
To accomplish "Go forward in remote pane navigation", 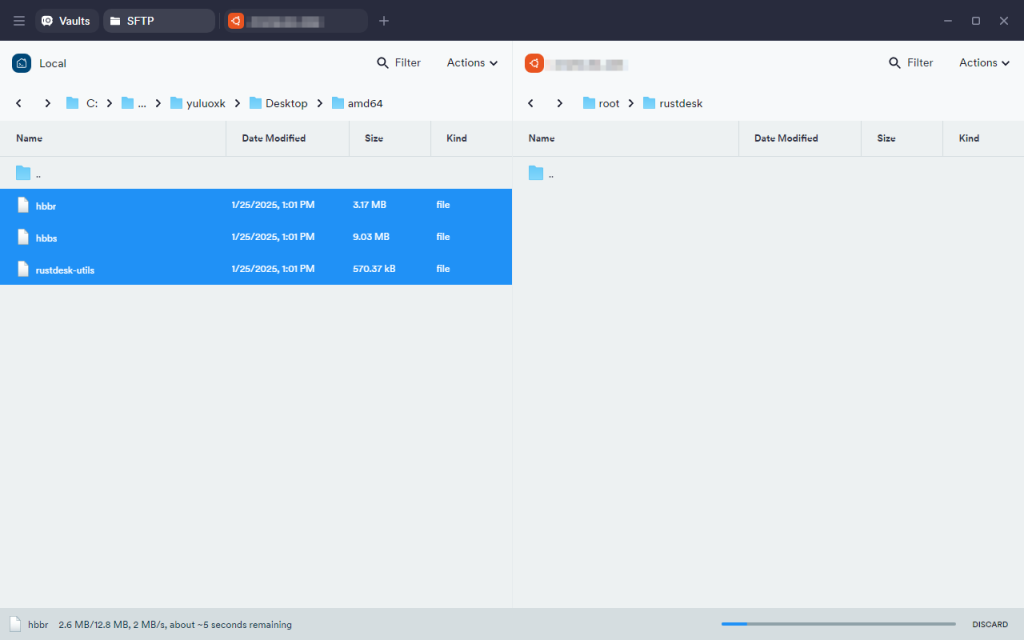I will click(559, 103).
